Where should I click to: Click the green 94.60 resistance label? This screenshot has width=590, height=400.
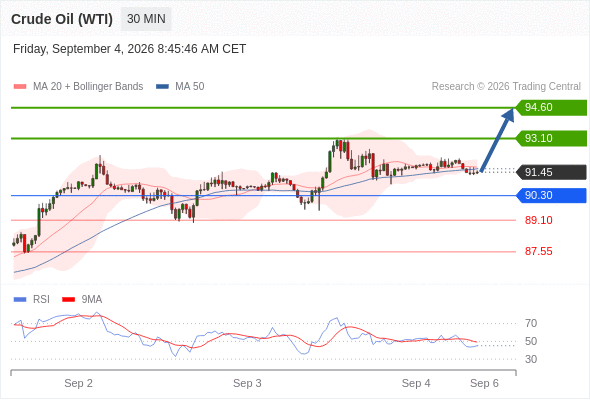pos(551,108)
